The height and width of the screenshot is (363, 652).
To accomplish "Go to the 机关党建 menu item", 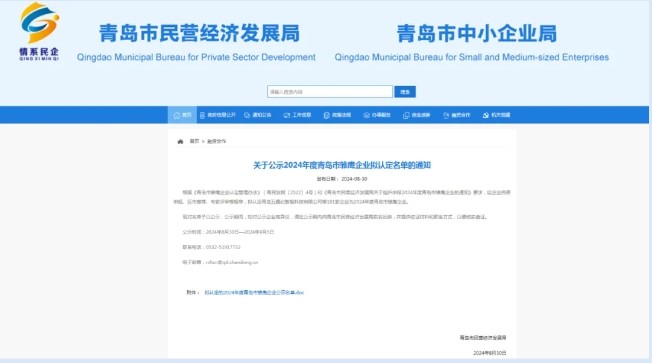I will point(501,115).
